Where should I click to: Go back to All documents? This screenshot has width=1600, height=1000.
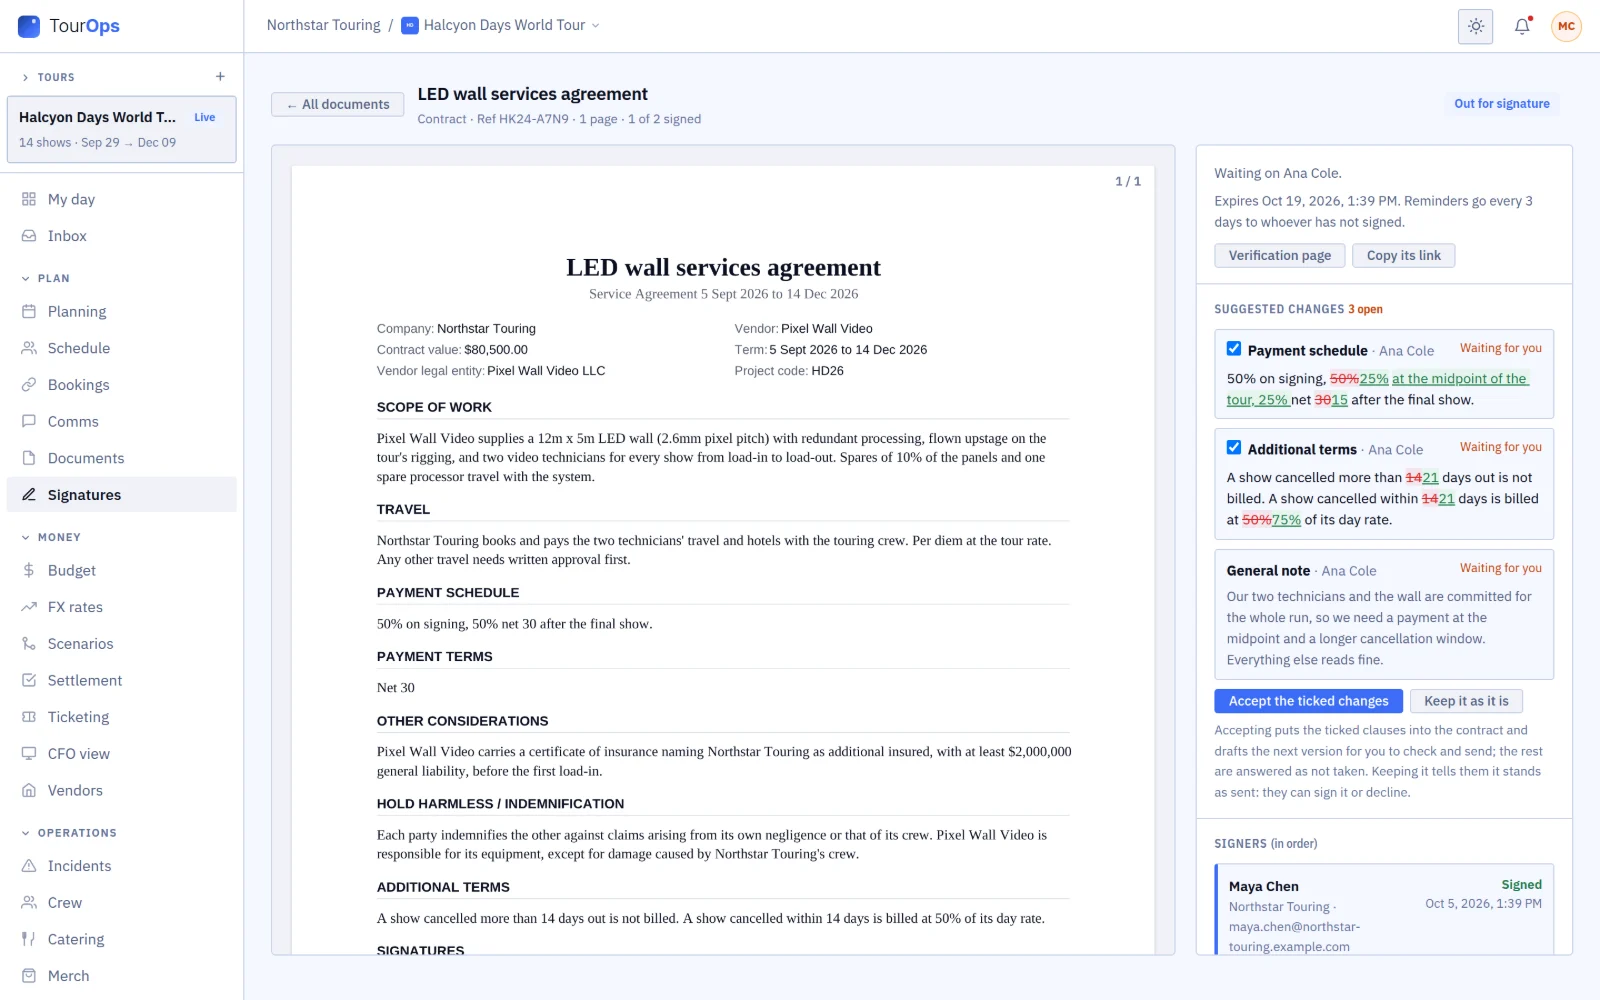[x=338, y=104]
